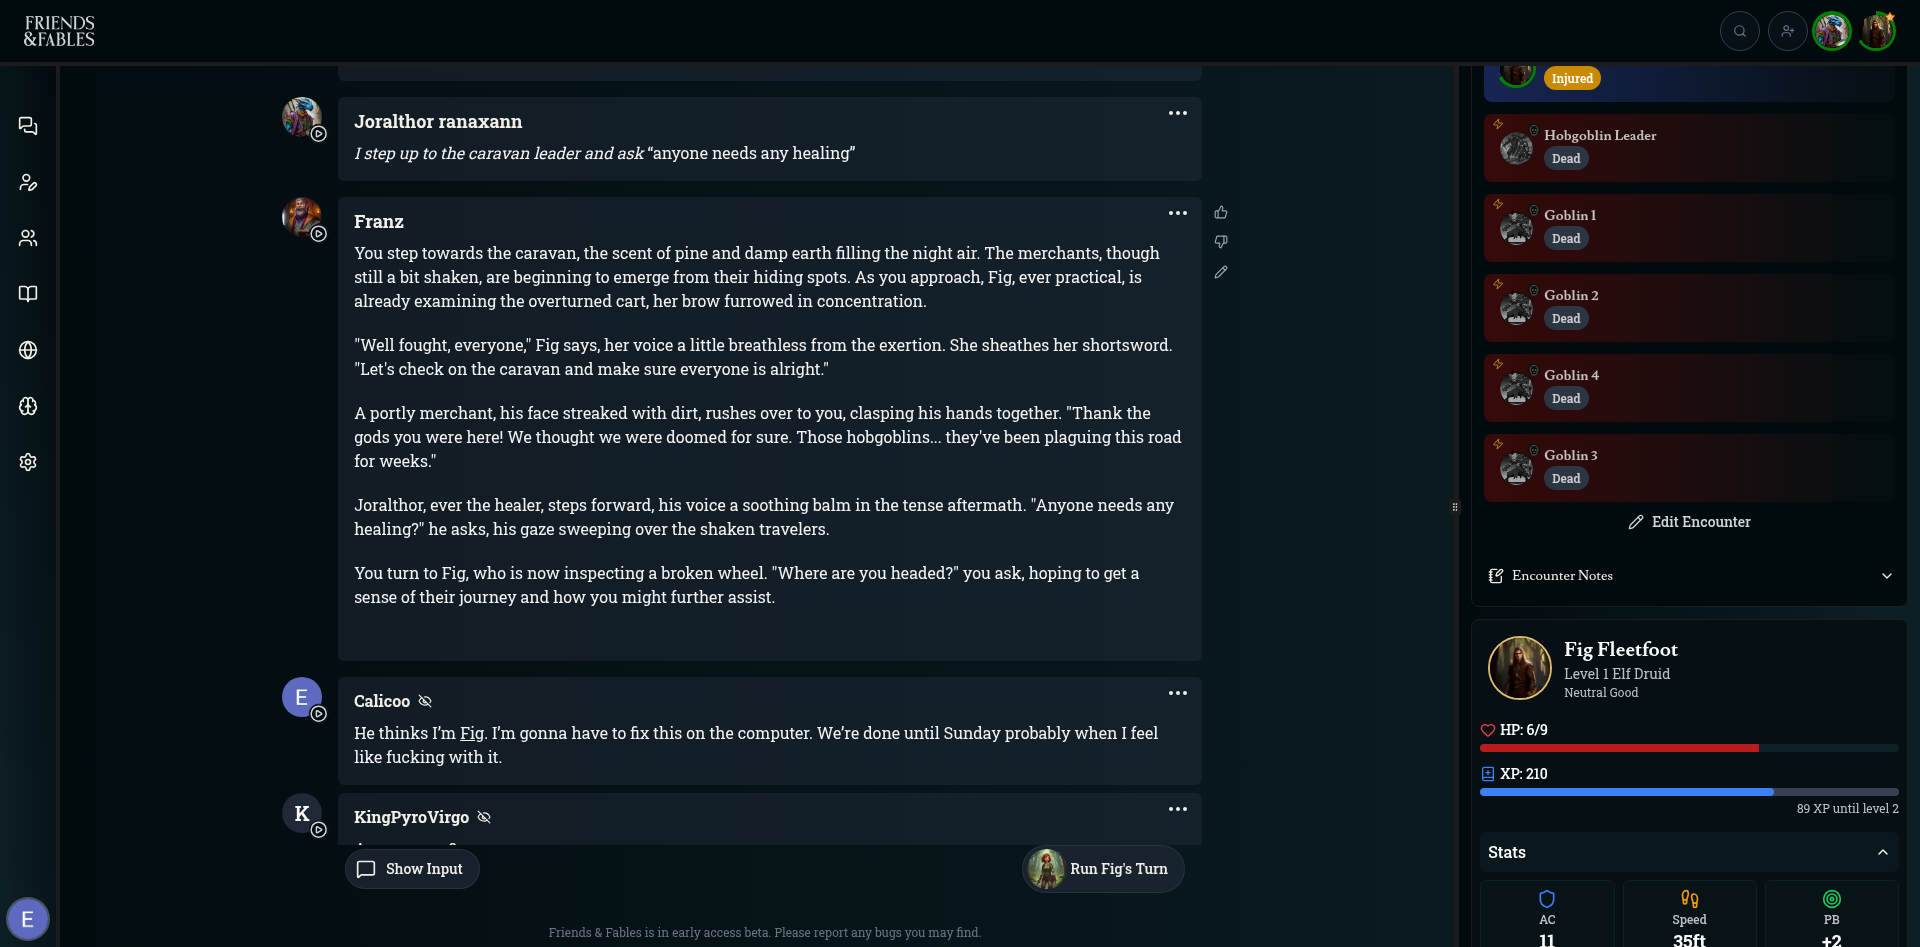Image resolution: width=1920 pixels, height=947 pixels.
Task: Open the world globe icon in sidebar
Action: (x=28, y=350)
